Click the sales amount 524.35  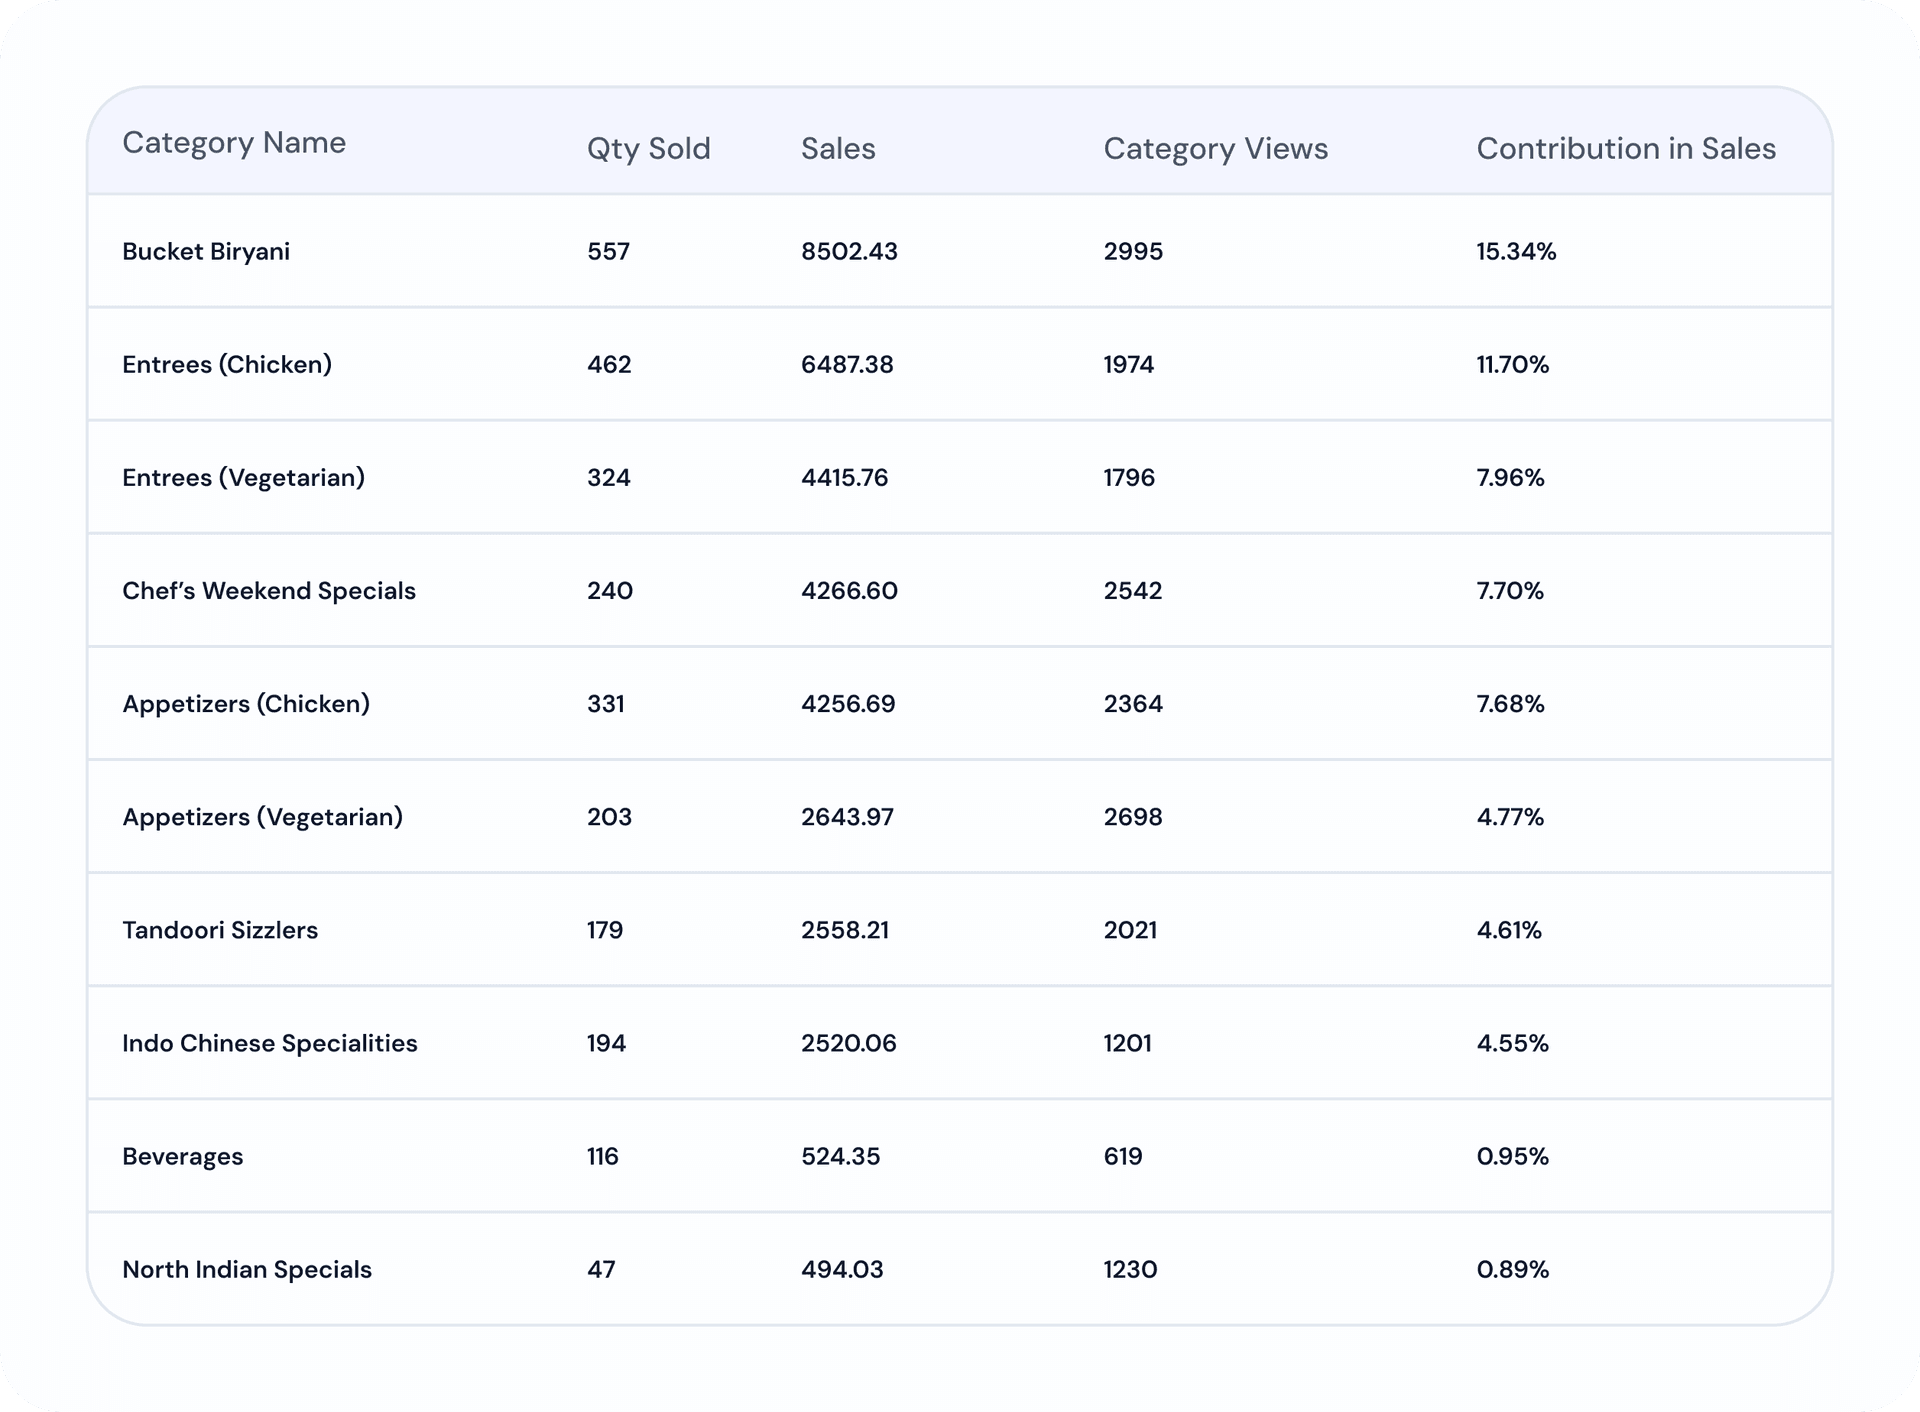pos(840,1156)
